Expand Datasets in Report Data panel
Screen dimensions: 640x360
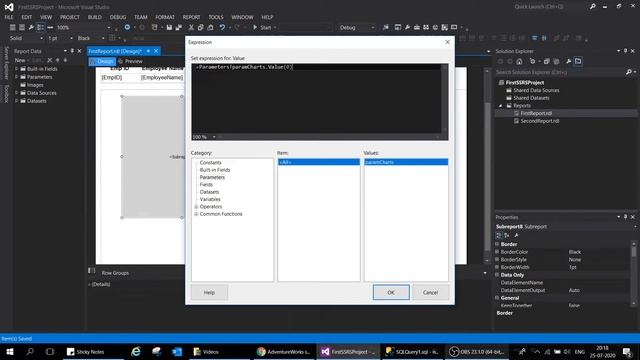click(16, 101)
